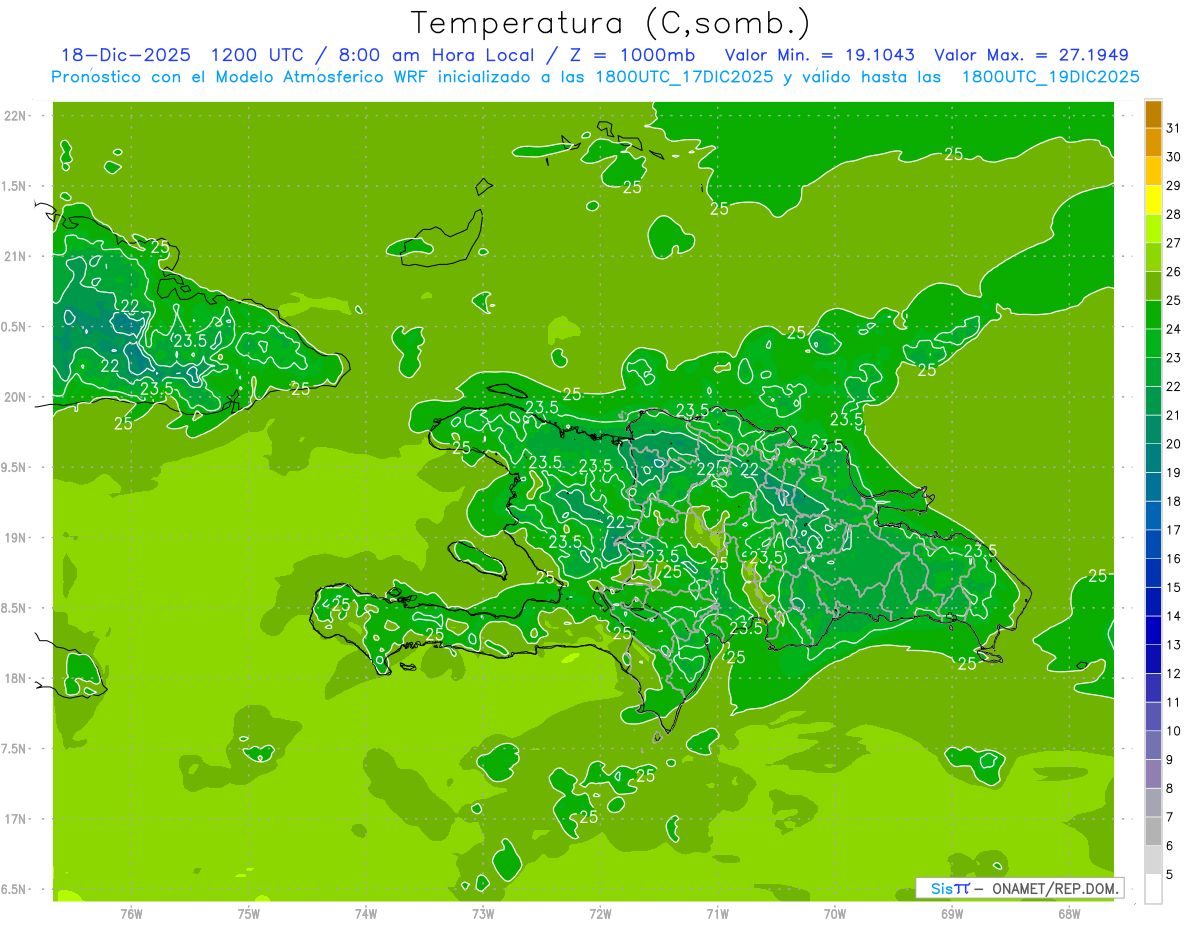This screenshot has width=1200, height=927.
Task: Click the "21N" latitude axis label
Action: tap(15, 256)
